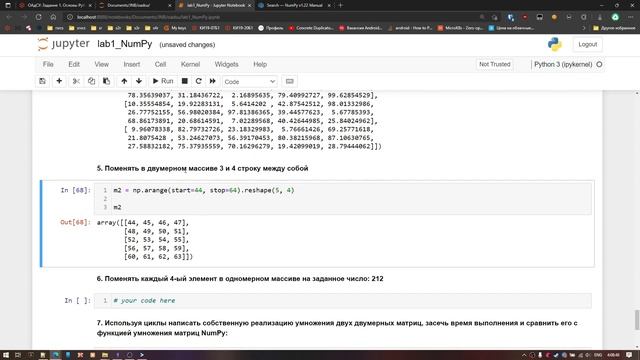Viewport: 640px width, 360px height.
Task: Move the selected cell down
Action: (139, 81)
